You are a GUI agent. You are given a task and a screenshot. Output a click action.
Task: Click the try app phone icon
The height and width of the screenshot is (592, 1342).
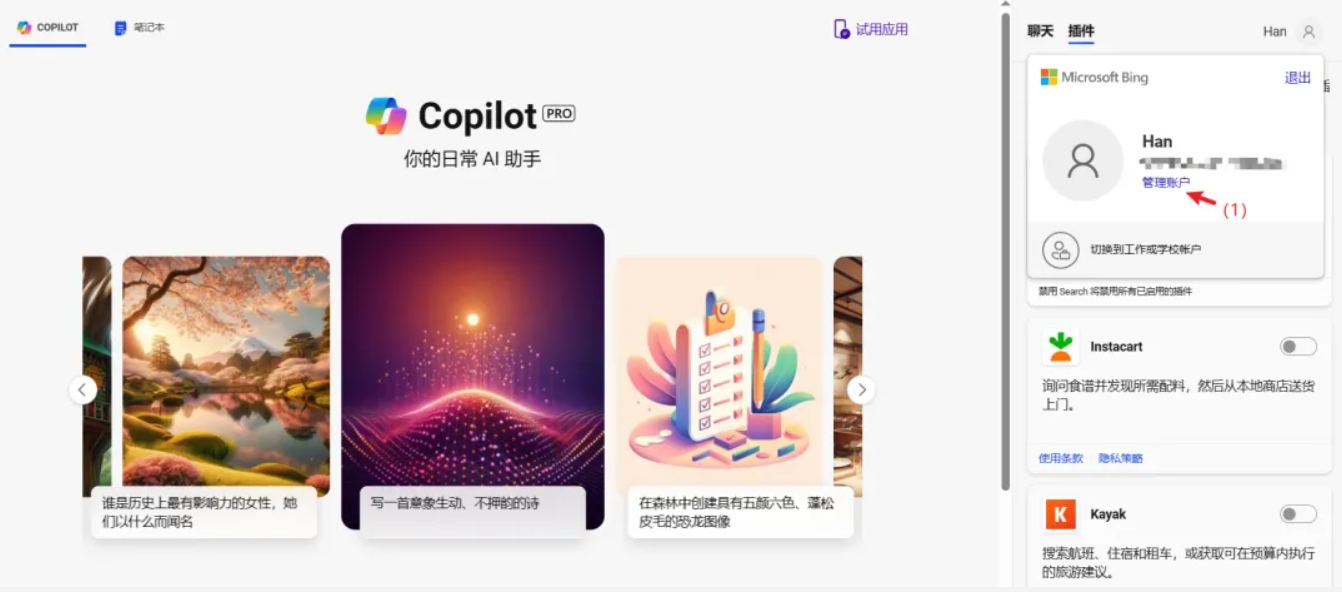(842, 29)
